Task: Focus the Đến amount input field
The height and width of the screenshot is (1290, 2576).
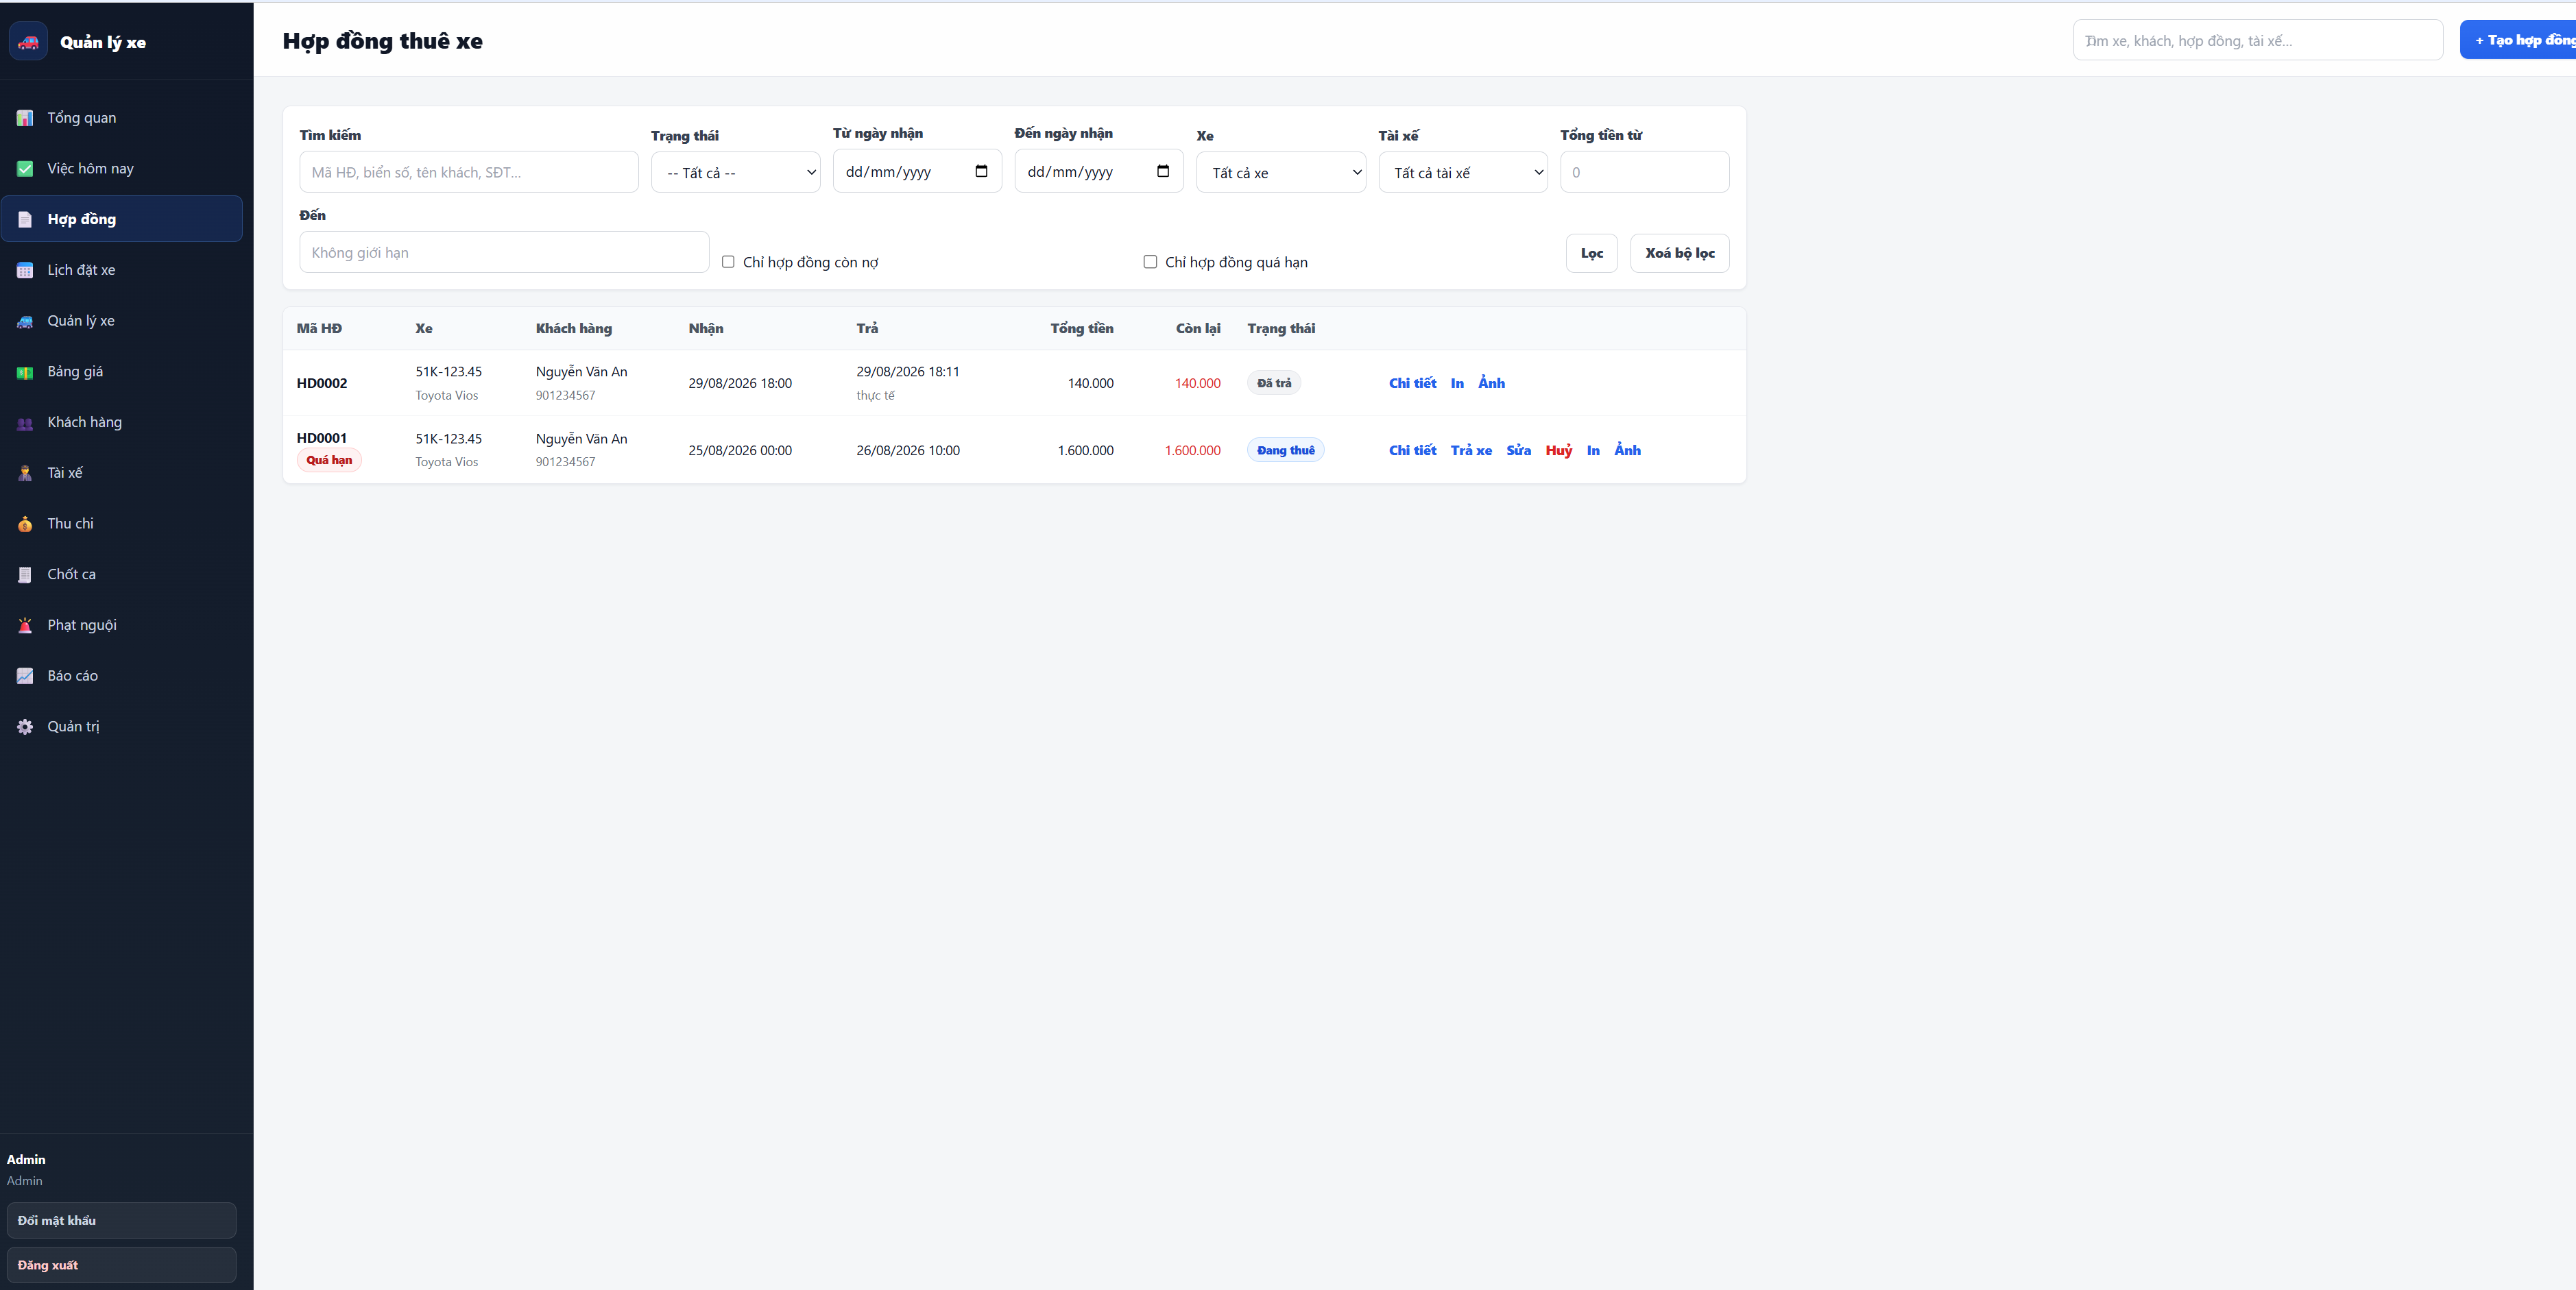Action: pyautogui.click(x=504, y=252)
